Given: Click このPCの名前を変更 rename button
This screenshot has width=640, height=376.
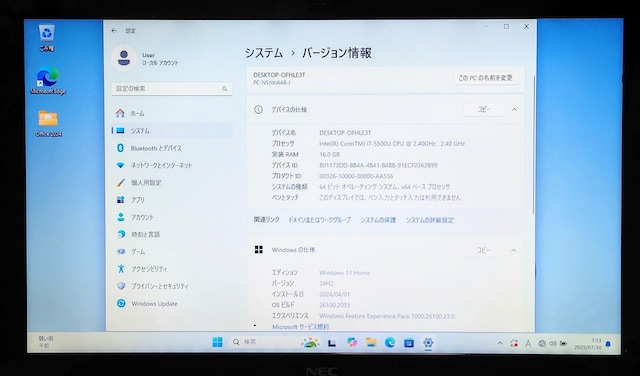Looking at the screenshot, I should pyautogui.click(x=485, y=78).
